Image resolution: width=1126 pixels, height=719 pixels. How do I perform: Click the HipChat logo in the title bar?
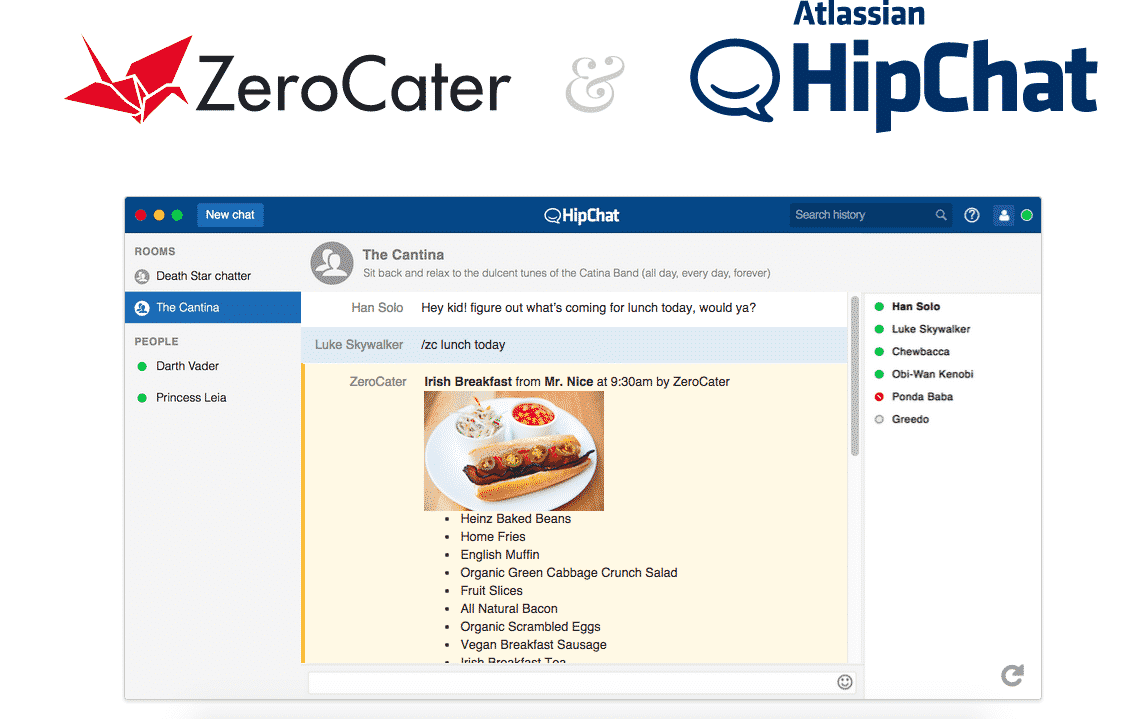[x=581, y=215]
